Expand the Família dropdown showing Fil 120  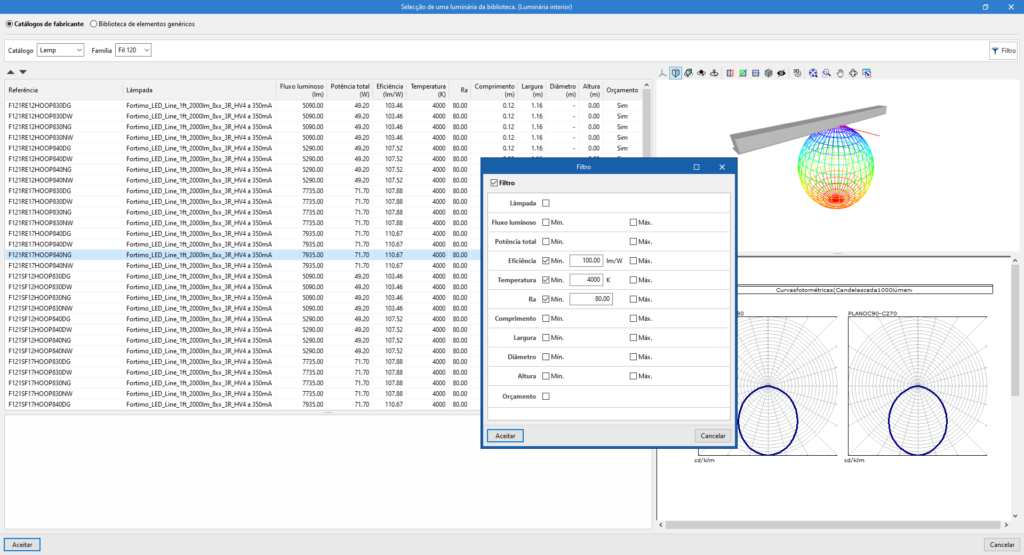tap(132, 49)
